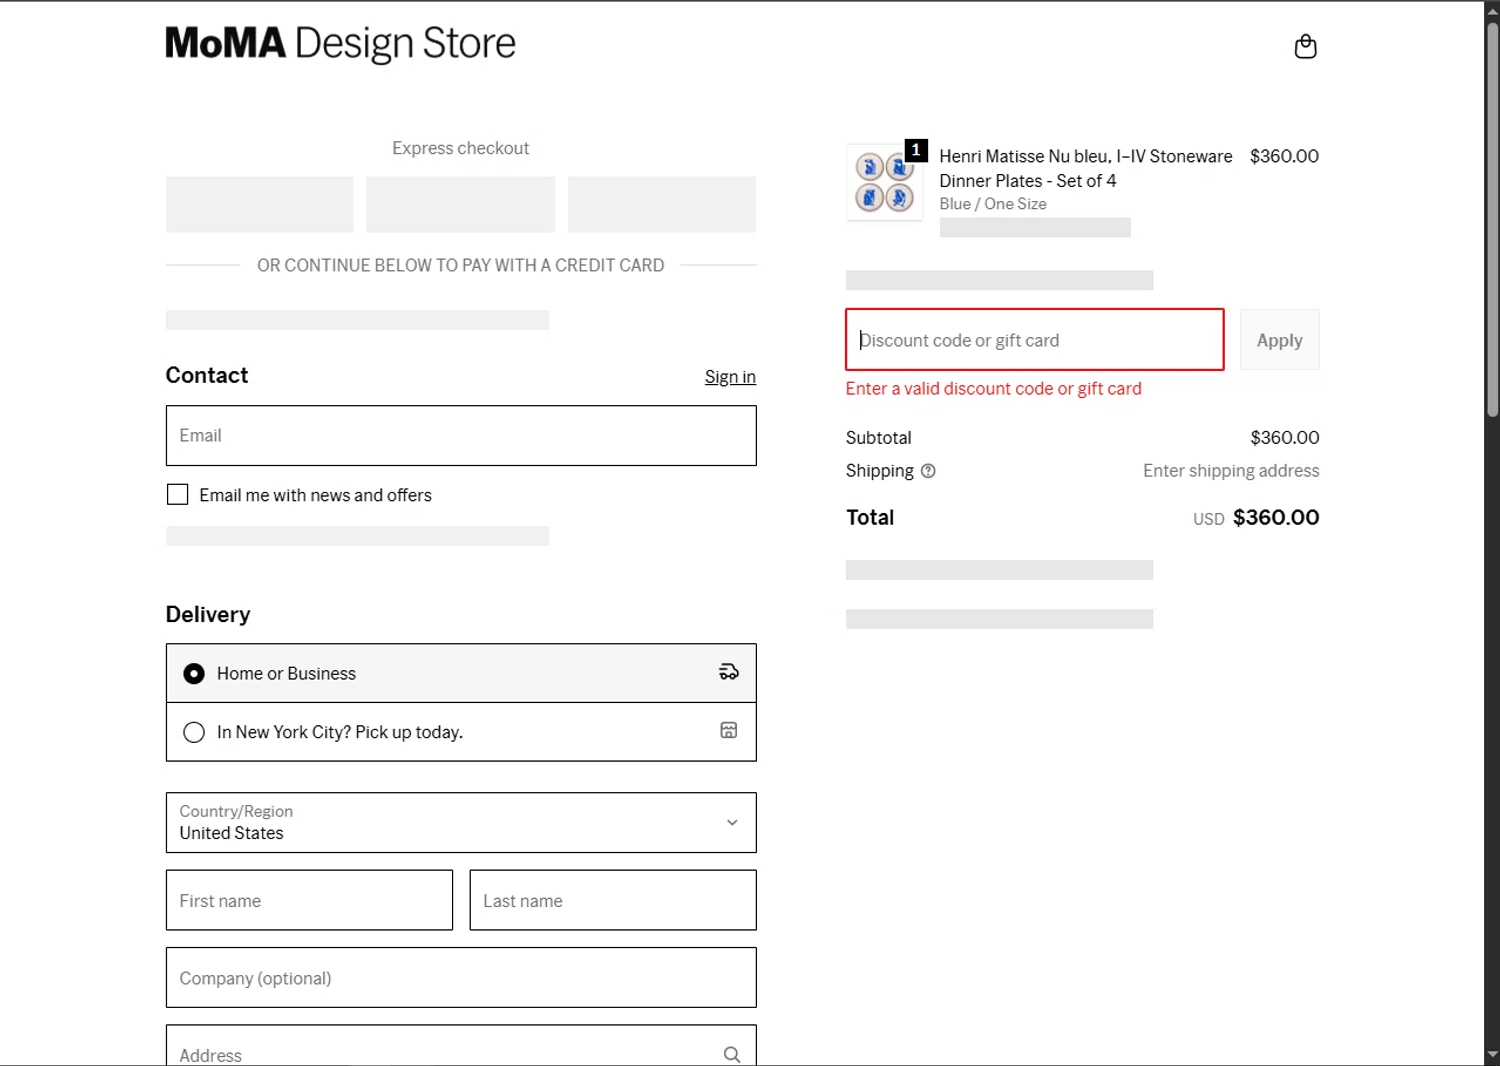The height and width of the screenshot is (1066, 1500).
Task: Click the "Blue / One Size" variant text
Action: pos(993,204)
